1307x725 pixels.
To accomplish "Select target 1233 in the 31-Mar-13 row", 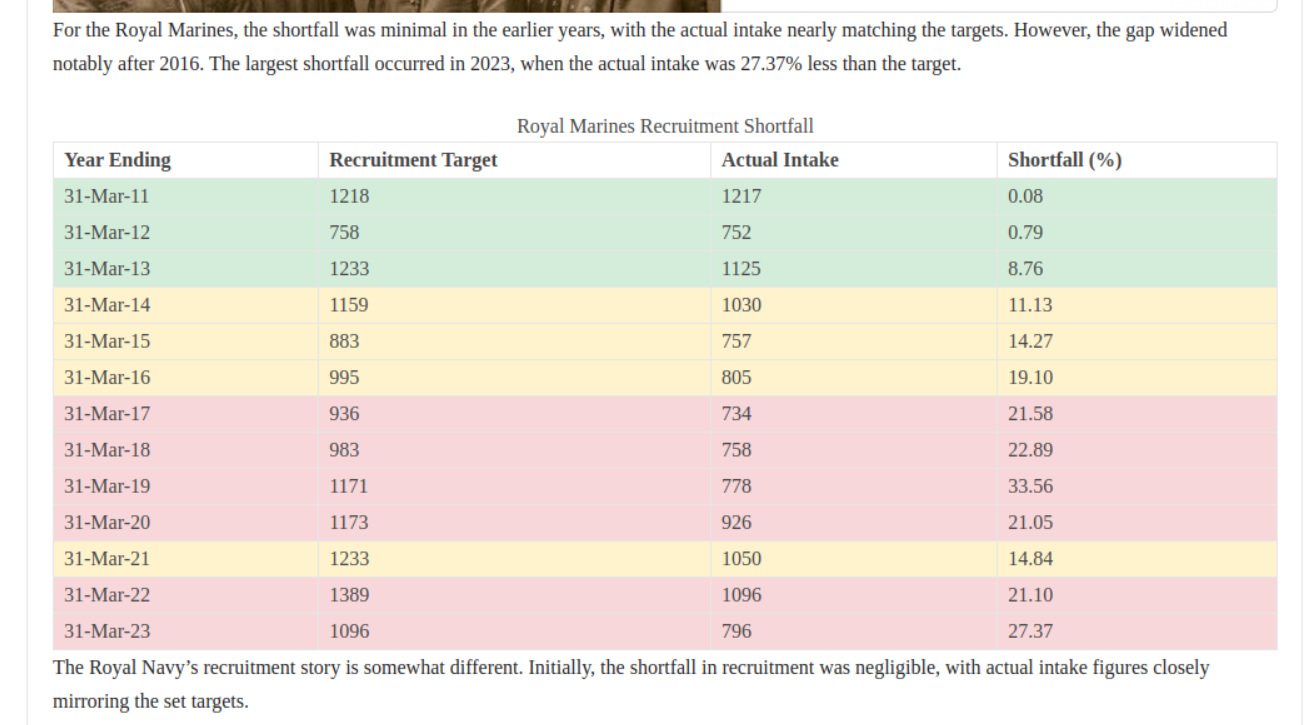I will click(x=515, y=269).
